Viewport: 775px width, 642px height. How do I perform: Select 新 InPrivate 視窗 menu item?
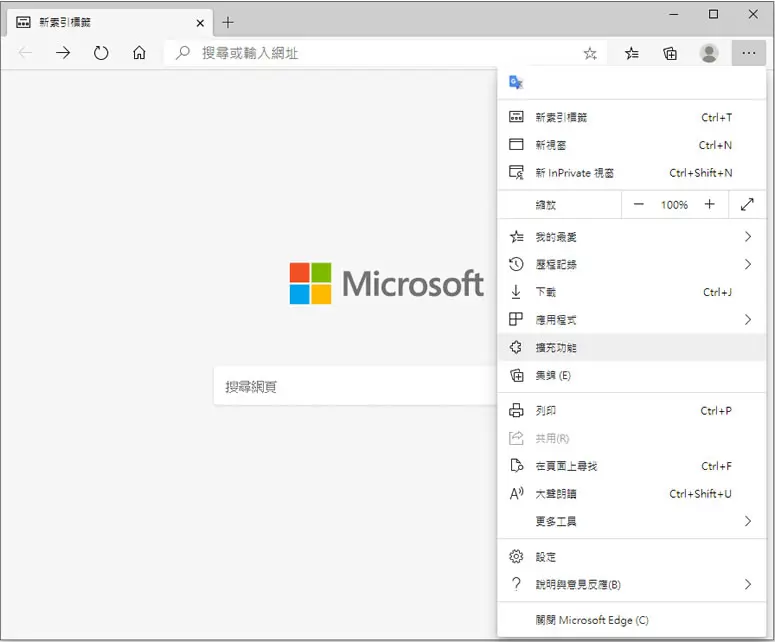(x=631, y=173)
